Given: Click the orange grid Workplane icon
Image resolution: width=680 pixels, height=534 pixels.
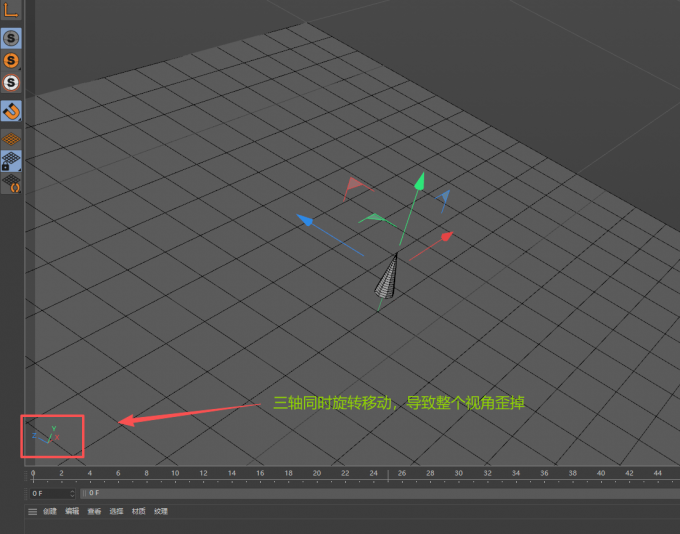Looking at the screenshot, I should point(11,139).
